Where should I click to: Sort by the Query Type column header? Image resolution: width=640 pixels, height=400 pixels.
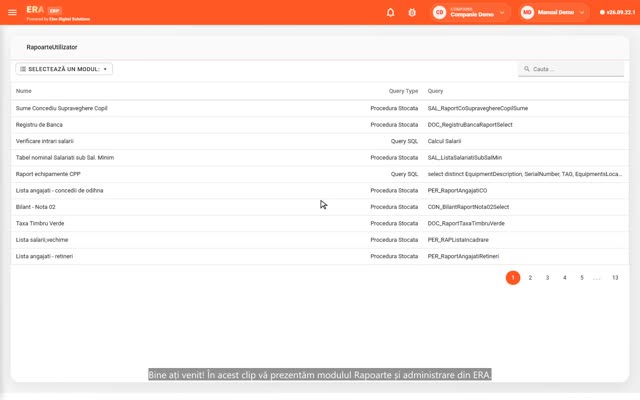[403, 91]
